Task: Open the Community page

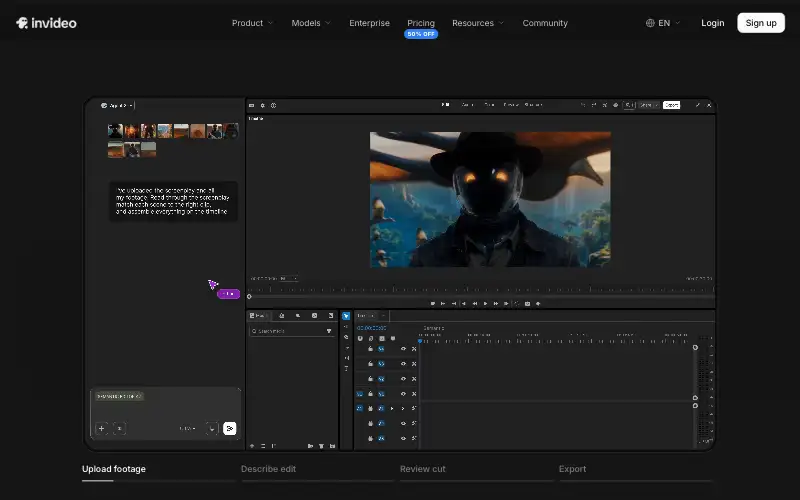Action: coord(545,23)
